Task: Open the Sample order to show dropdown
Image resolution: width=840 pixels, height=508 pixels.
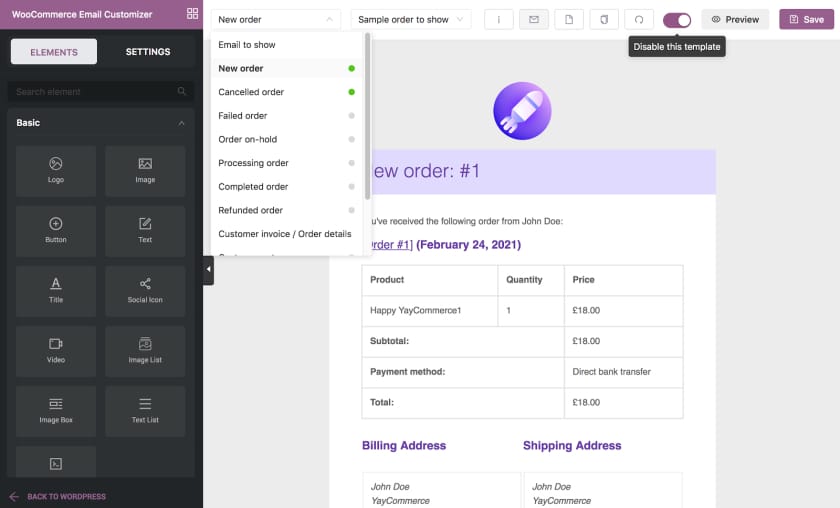Action: point(411,19)
